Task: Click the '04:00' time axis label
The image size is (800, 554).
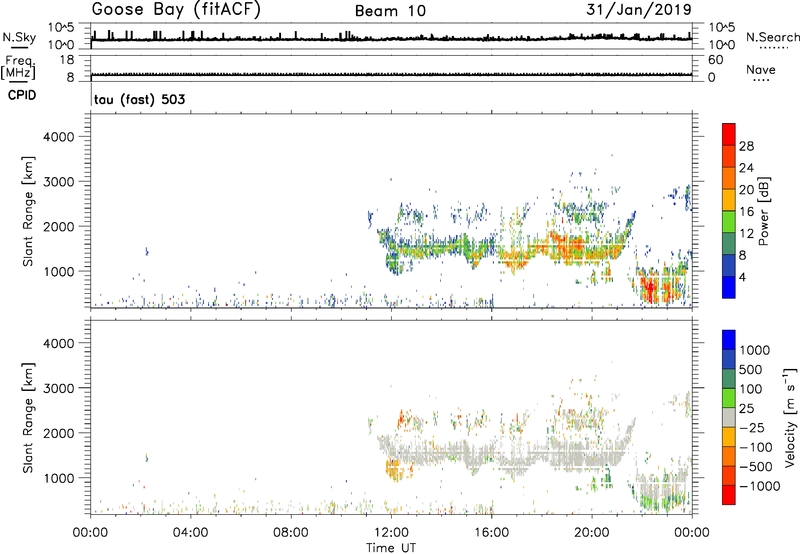Action: tap(190, 533)
